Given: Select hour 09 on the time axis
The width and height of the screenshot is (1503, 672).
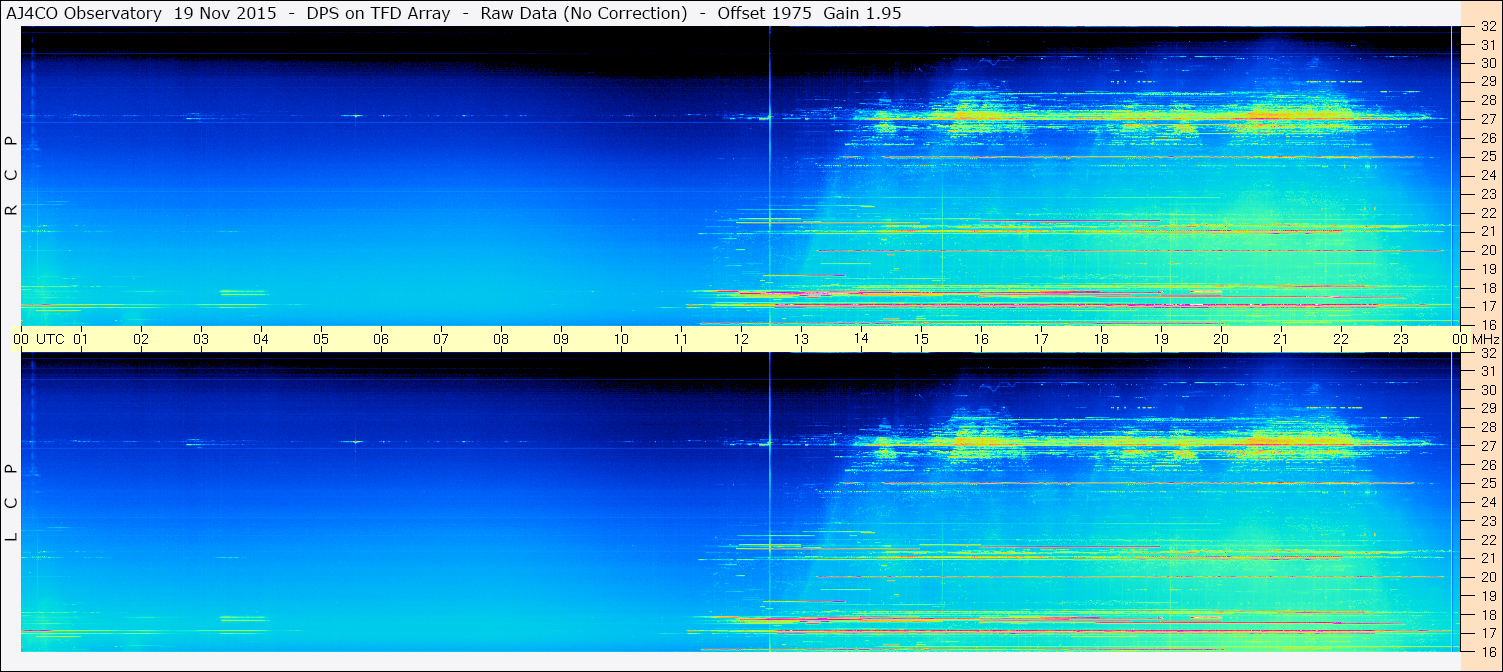Looking at the screenshot, I should 561,339.
